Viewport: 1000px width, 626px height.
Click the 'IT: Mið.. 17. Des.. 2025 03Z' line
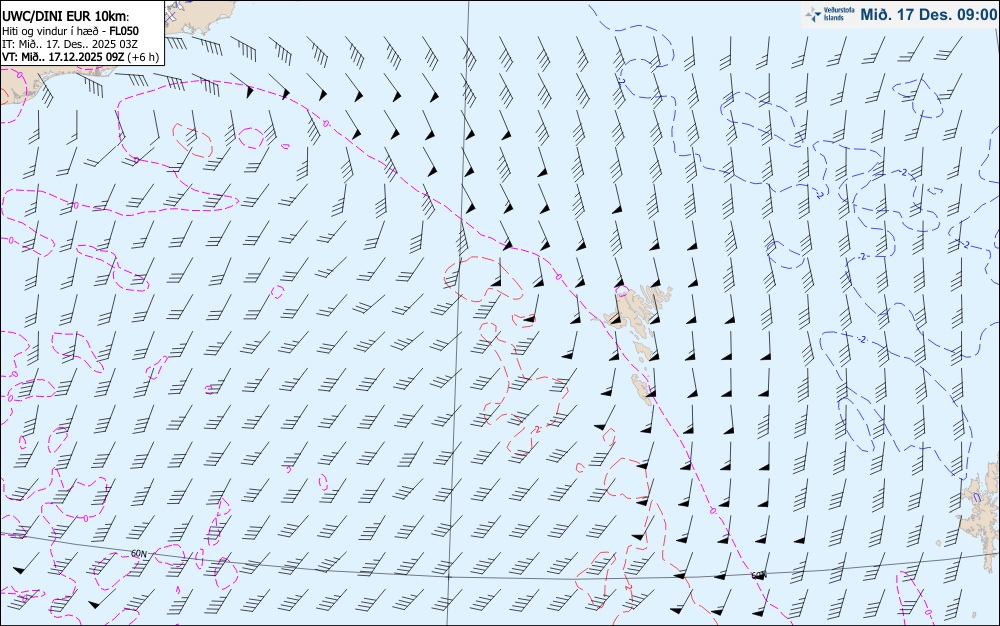click(70, 44)
